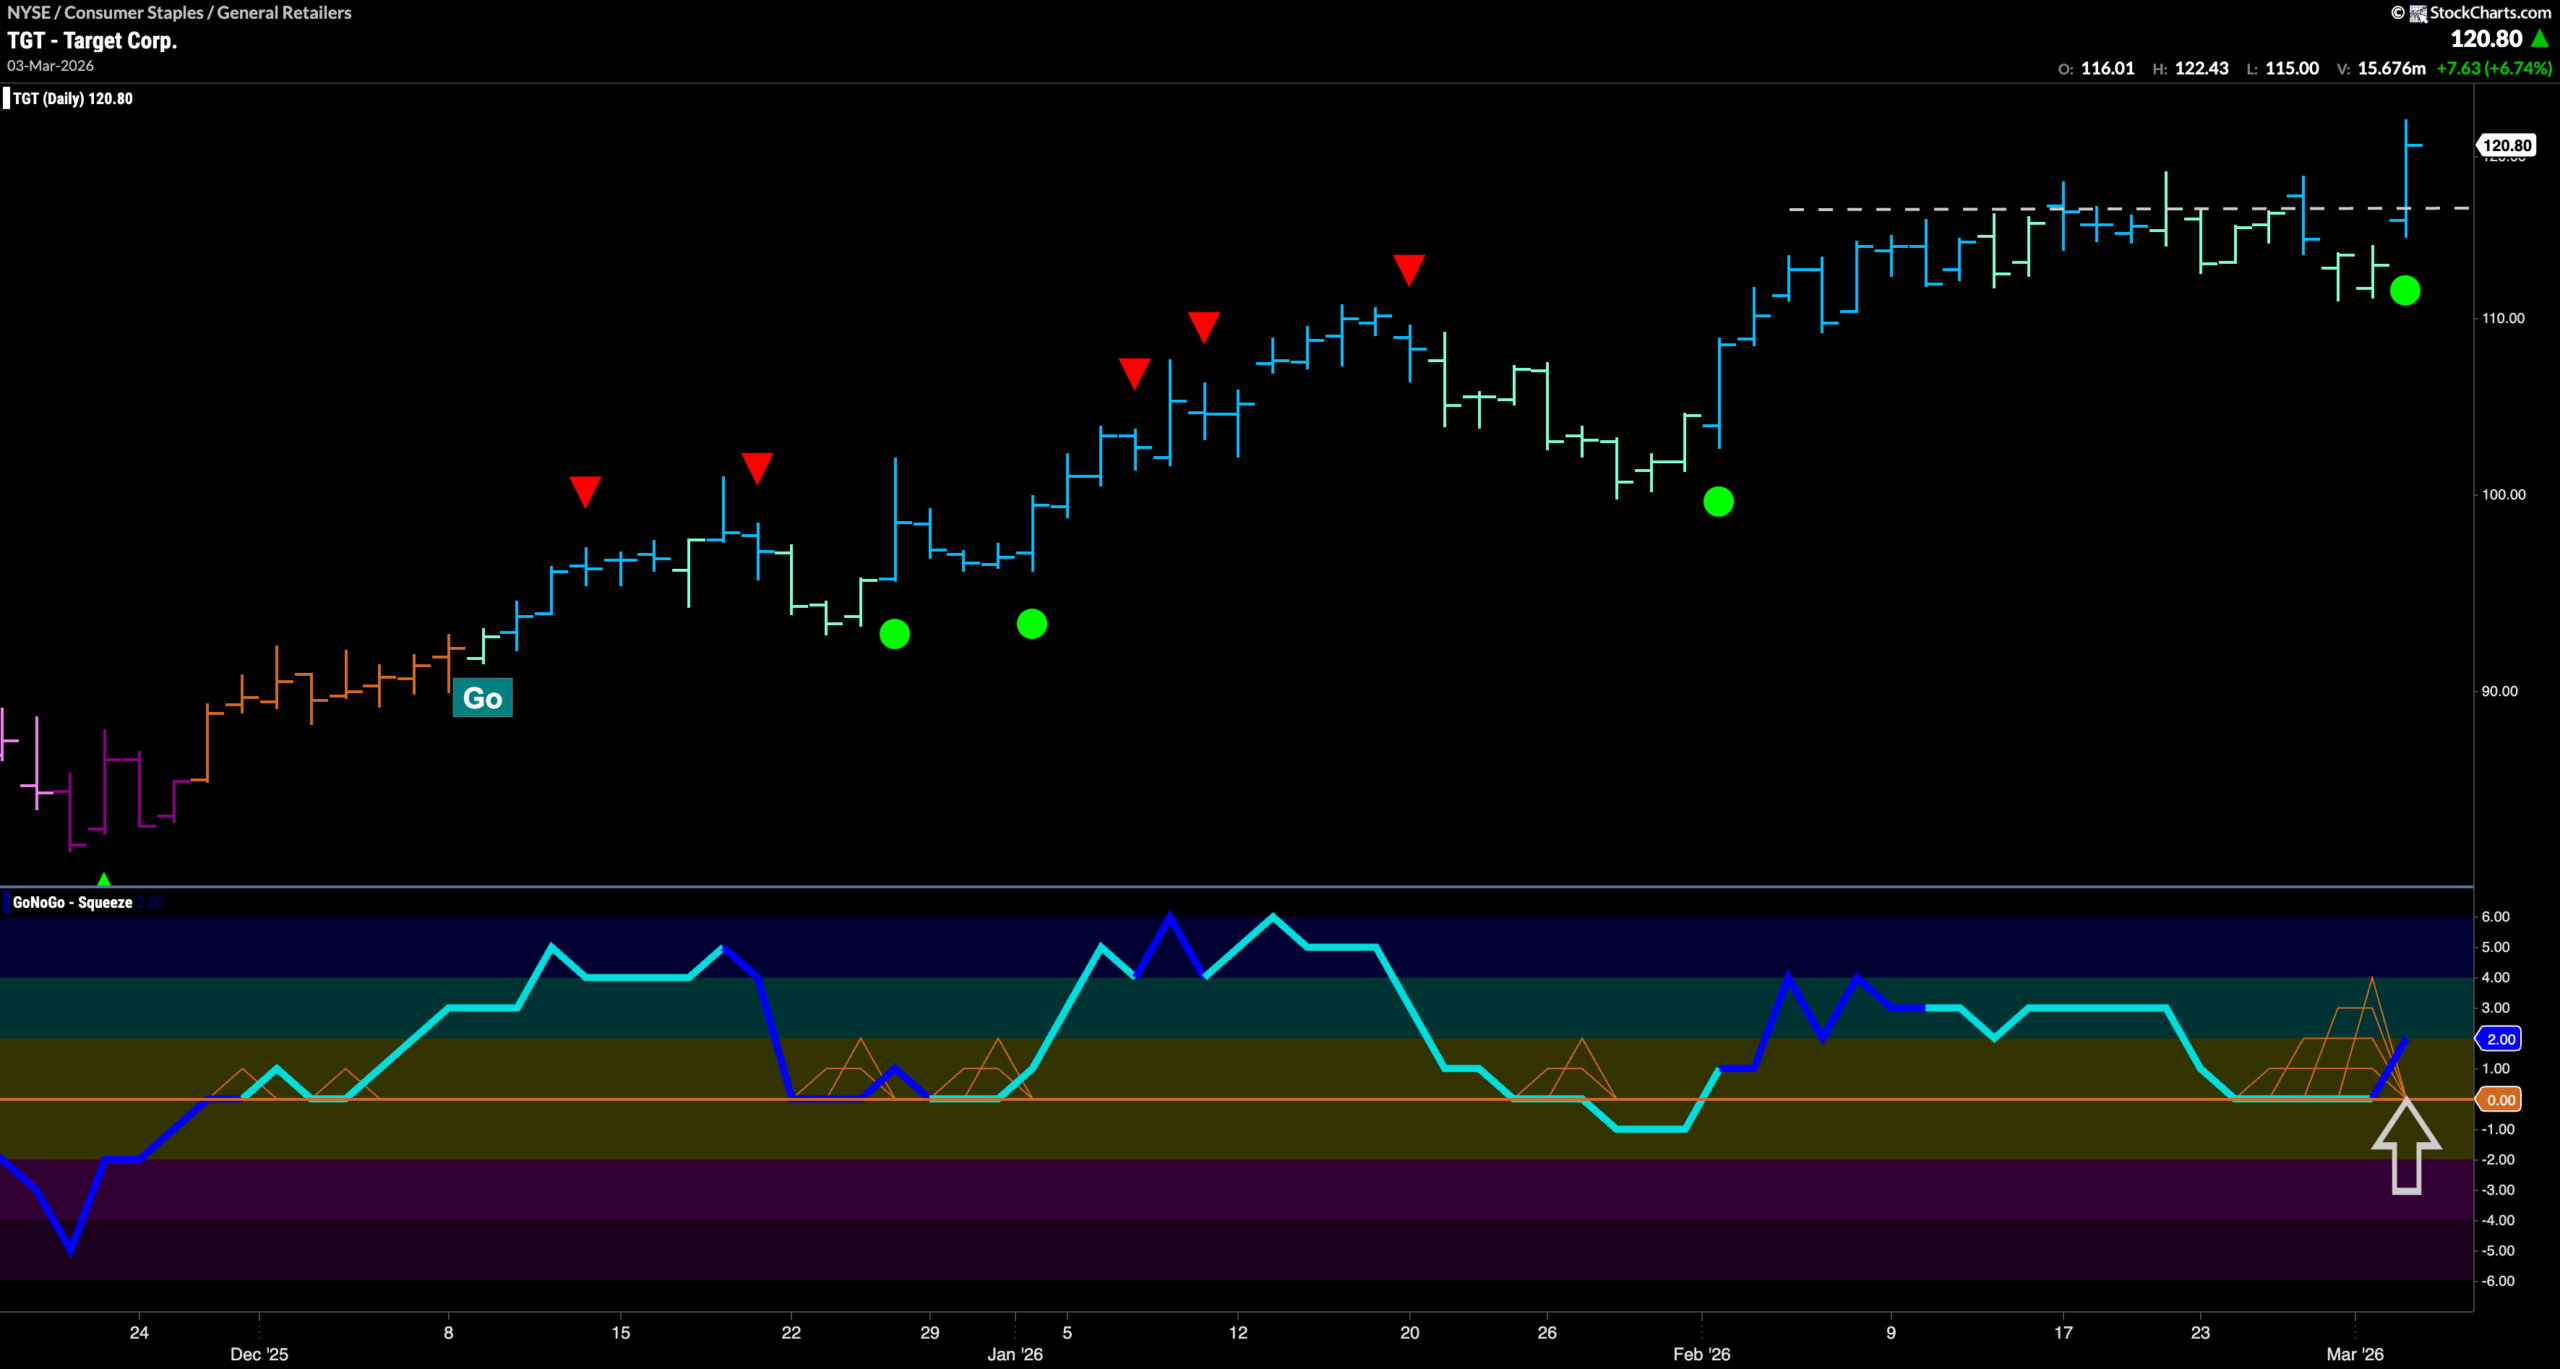Click the 120.80 current price tag on axis

(x=2506, y=145)
